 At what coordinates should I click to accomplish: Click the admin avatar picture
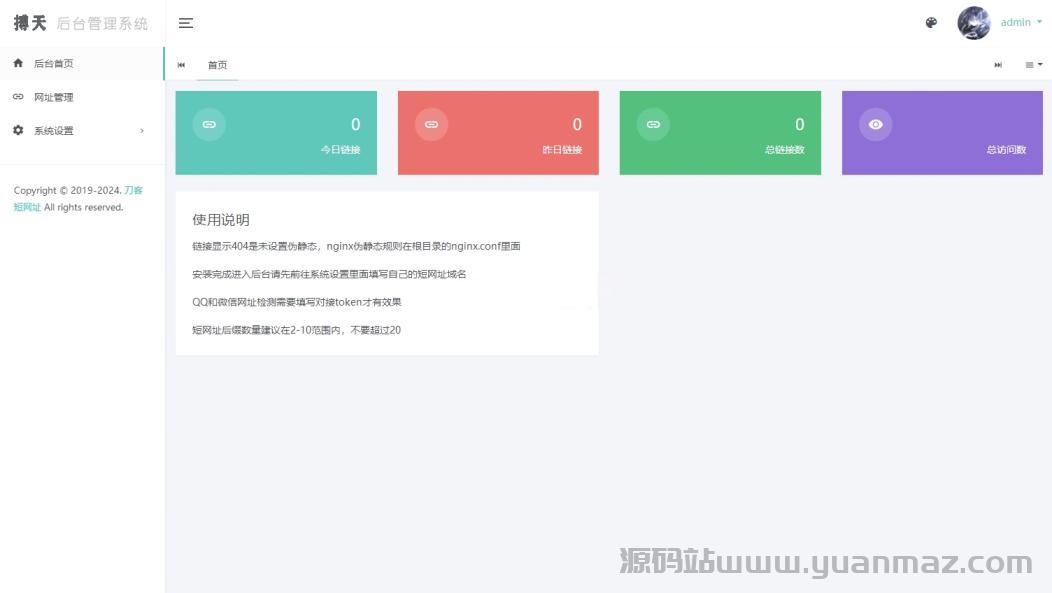(x=973, y=23)
